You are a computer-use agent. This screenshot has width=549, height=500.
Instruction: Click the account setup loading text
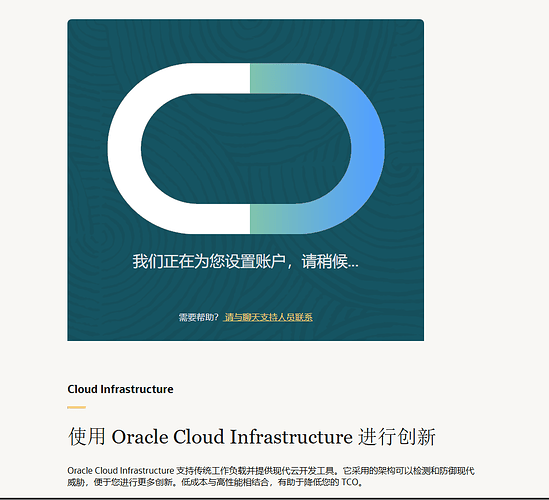tap(245, 261)
